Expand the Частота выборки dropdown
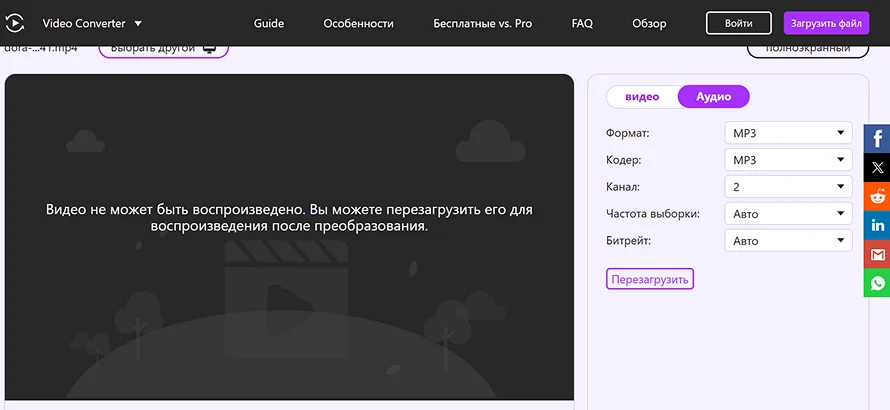This screenshot has width=890, height=410. (788, 214)
